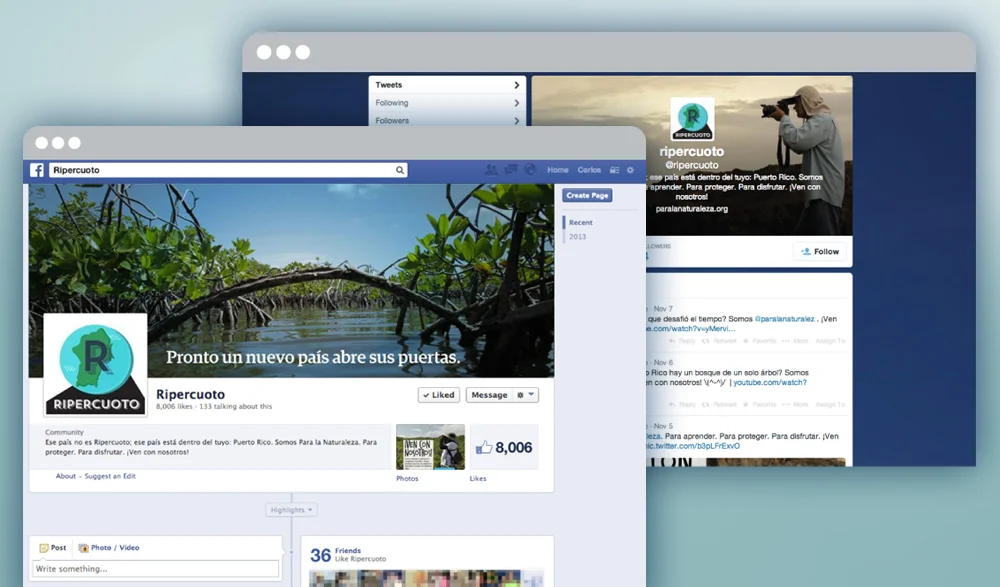Click the cover photo of mangroves
The image size is (1000, 587).
(x=291, y=281)
